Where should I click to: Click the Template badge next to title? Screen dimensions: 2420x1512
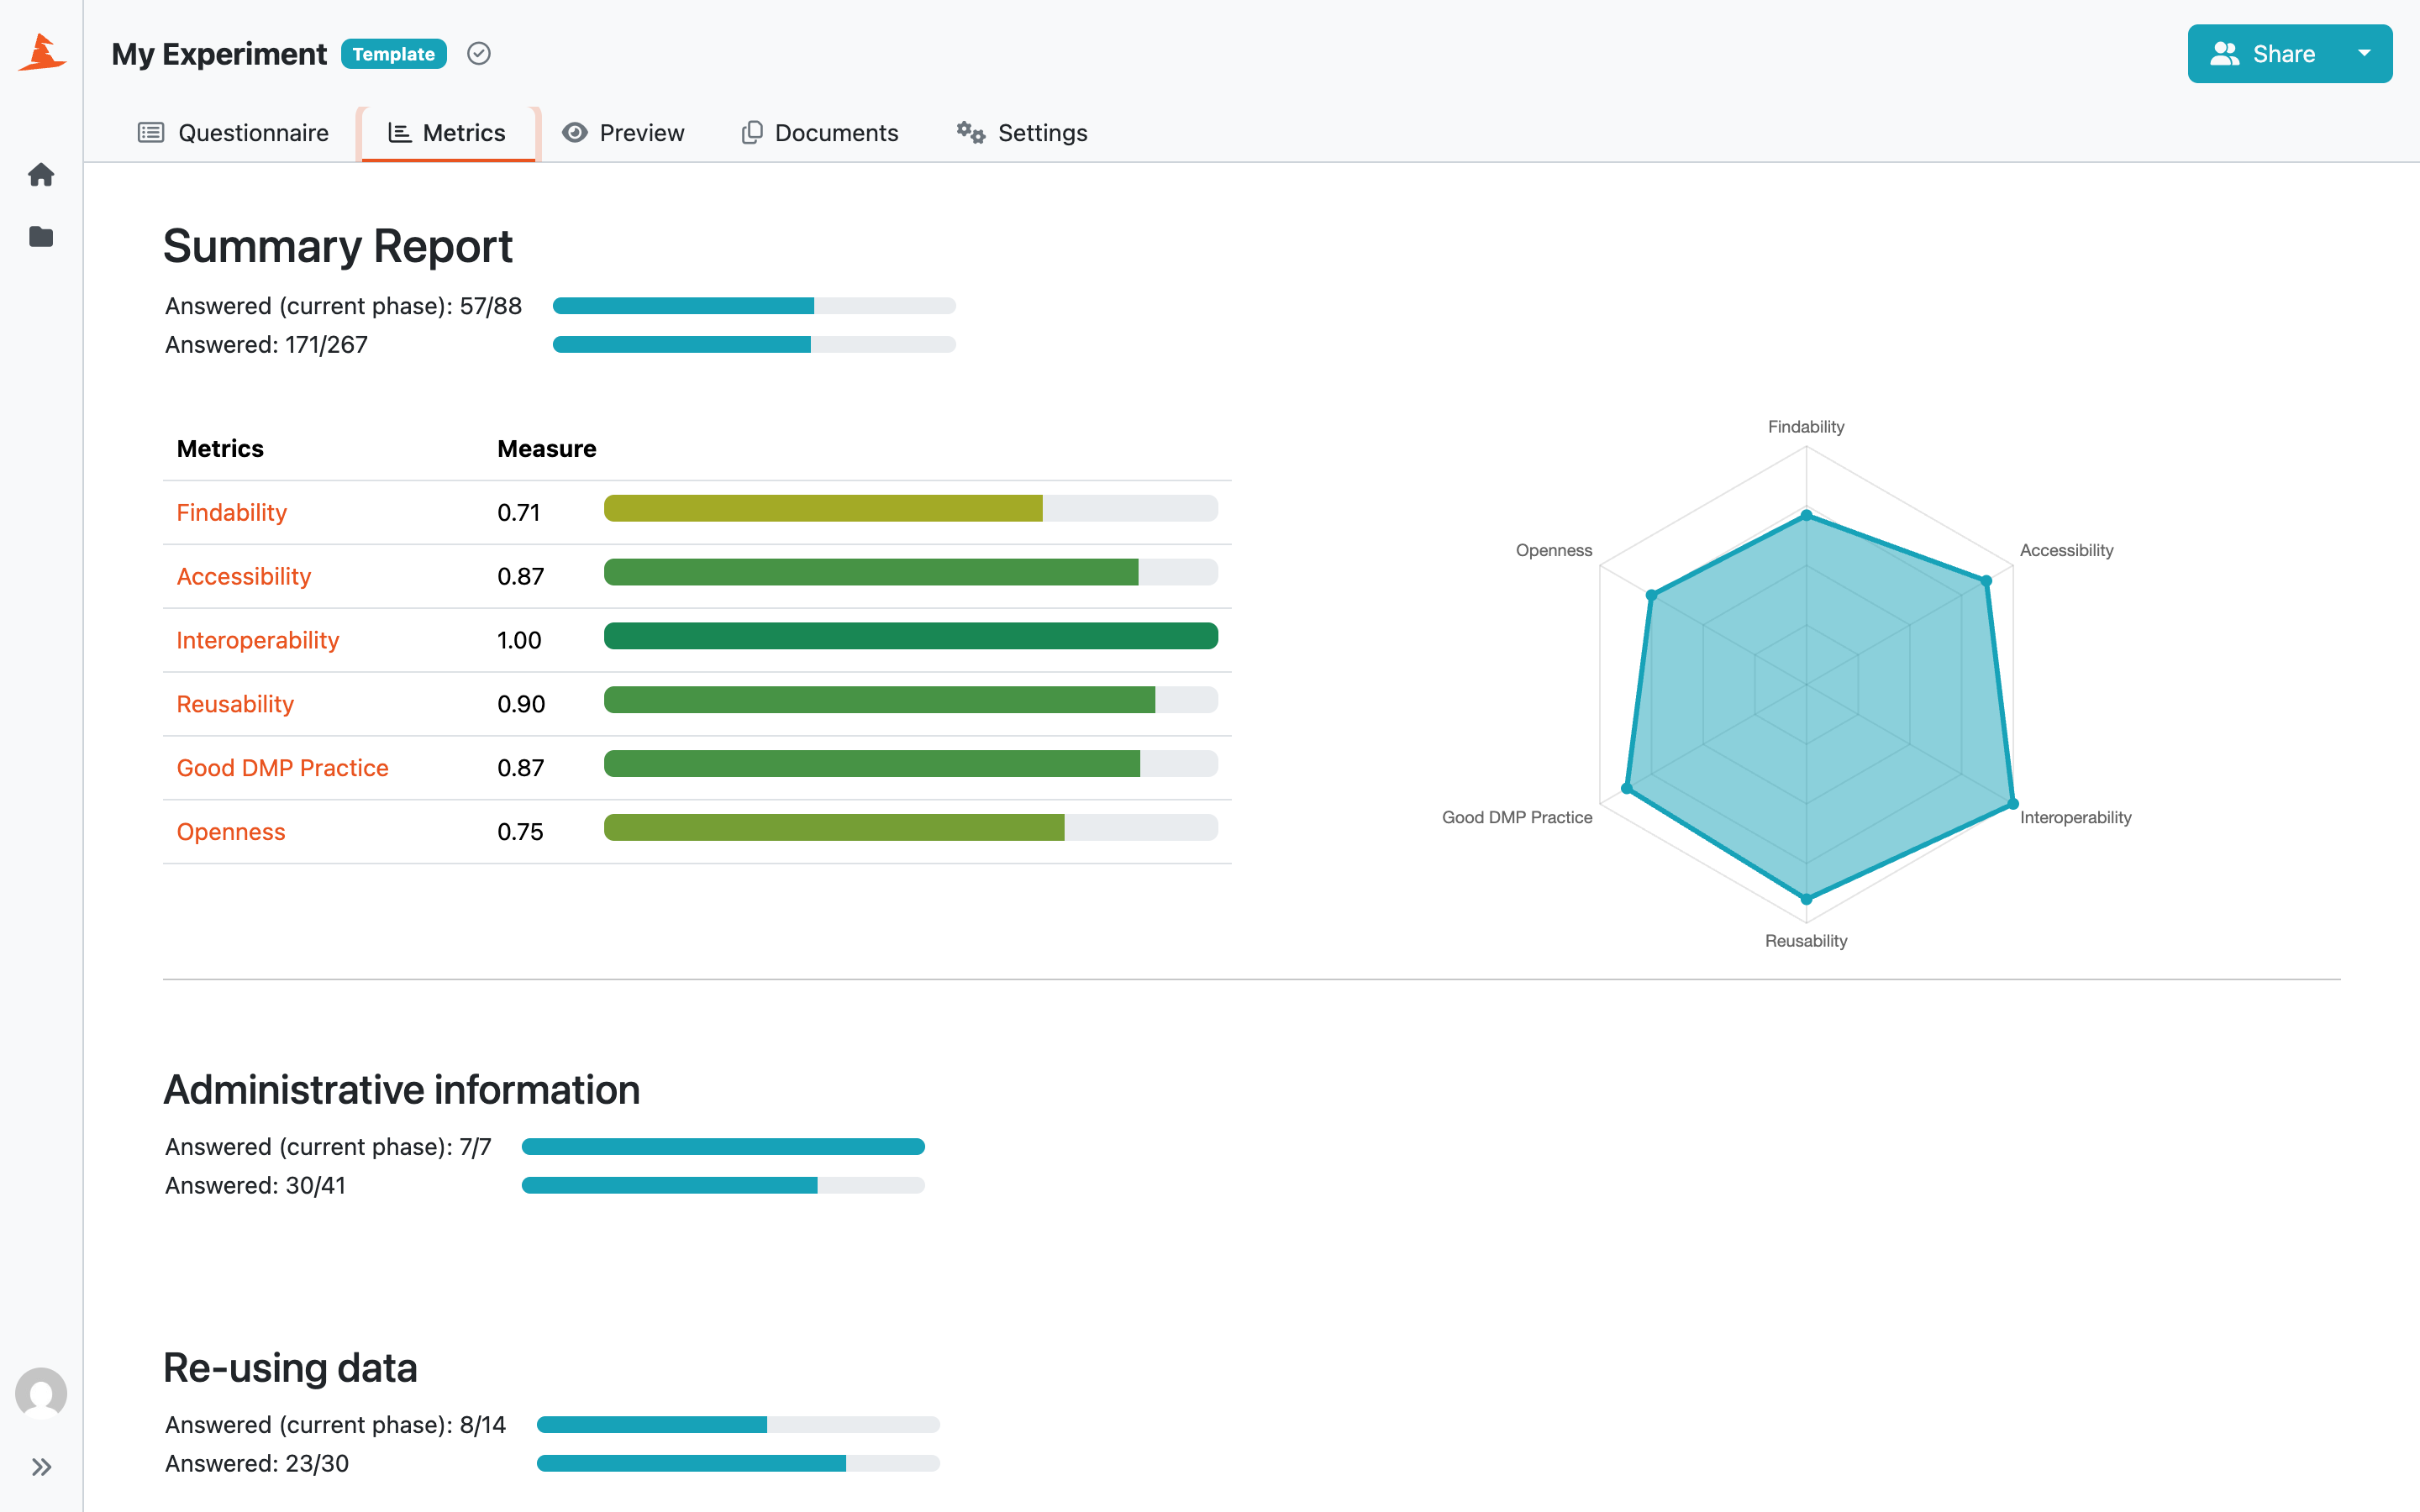tap(394, 54)
